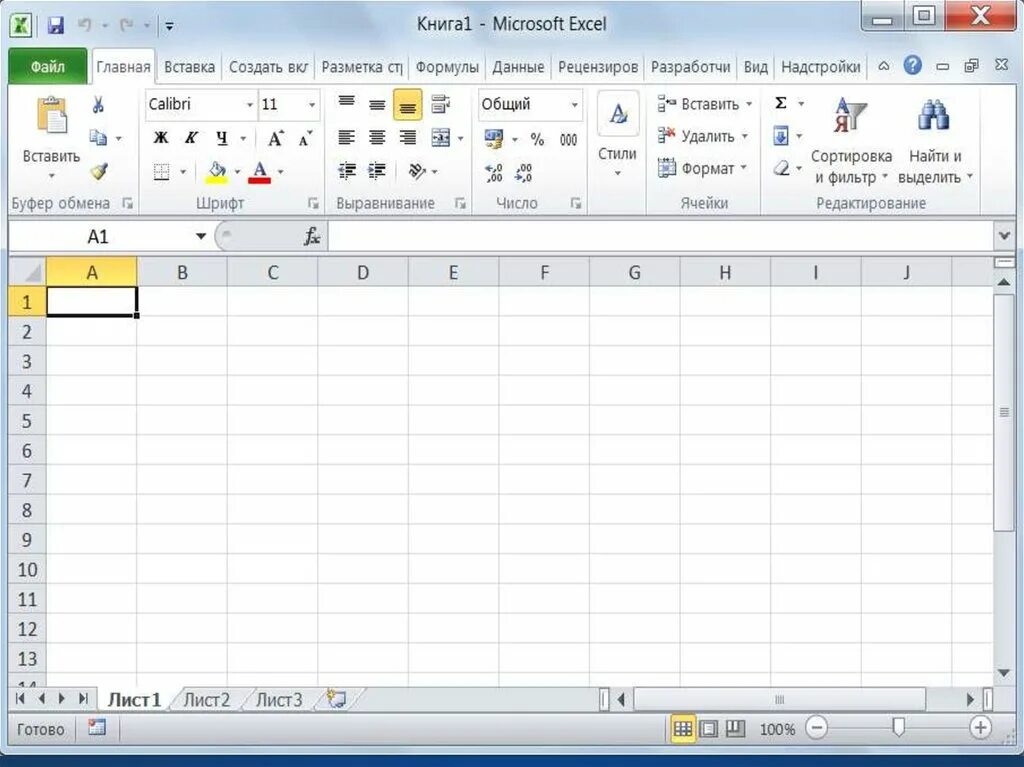Screen dimensions: 1024x767
Task: Click the zoom slider handle
Action: click(x=899, y=727)
